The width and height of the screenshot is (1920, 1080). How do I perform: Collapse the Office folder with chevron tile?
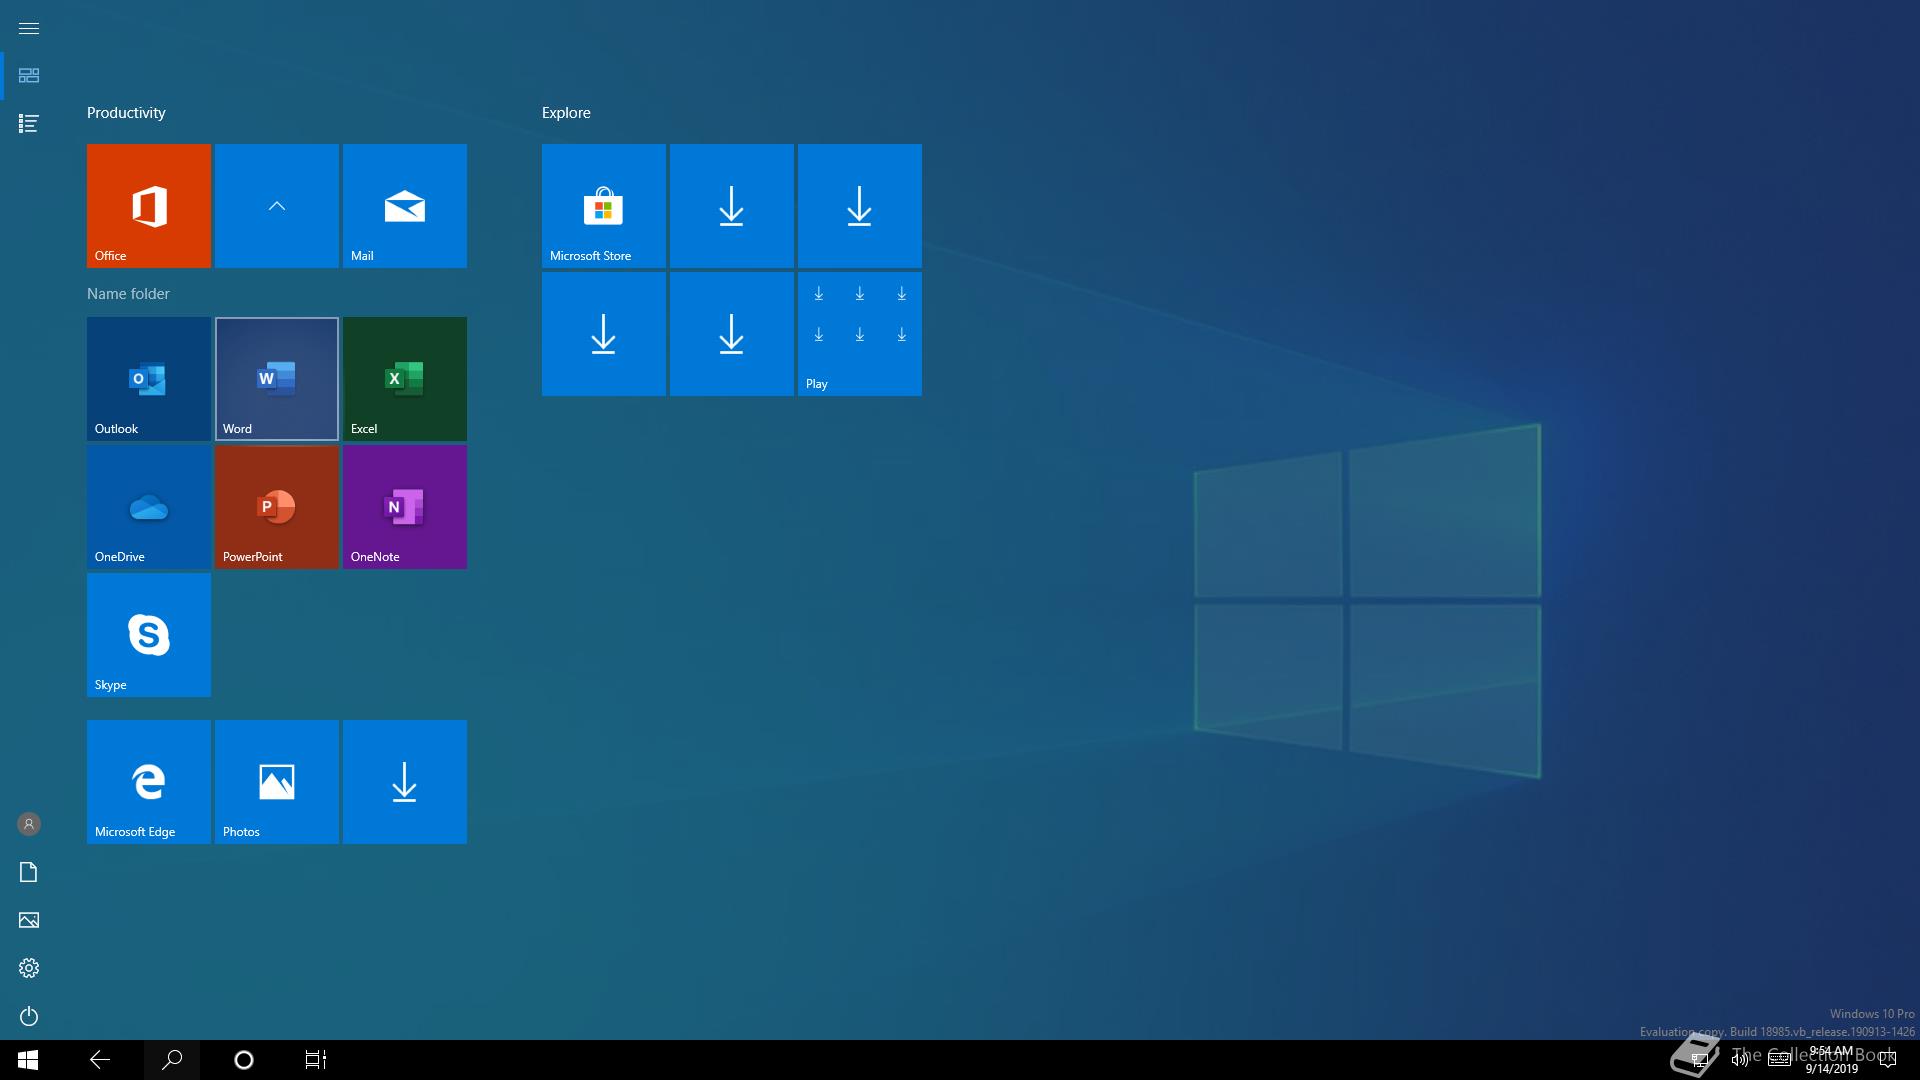click(277, 206)
